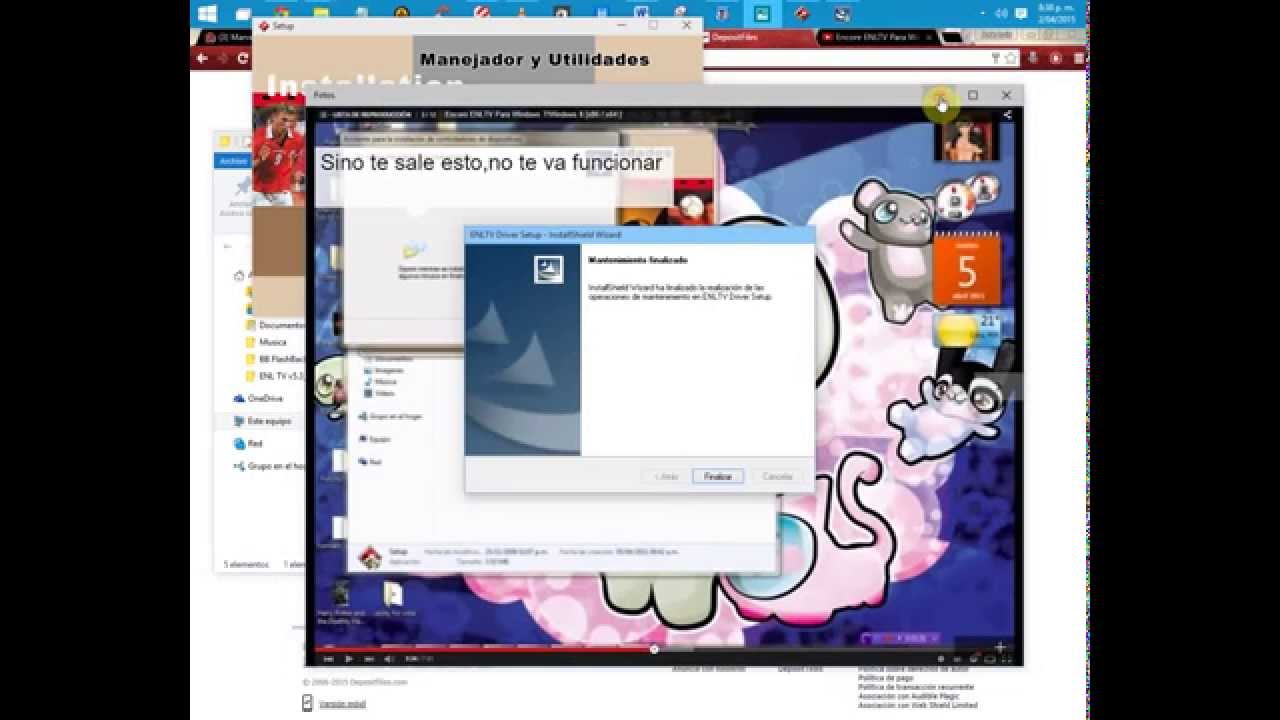Screen dimensions: 1280x720
Task: Toggle fullscreen in the video player
Action: [x=1005, y=659]
